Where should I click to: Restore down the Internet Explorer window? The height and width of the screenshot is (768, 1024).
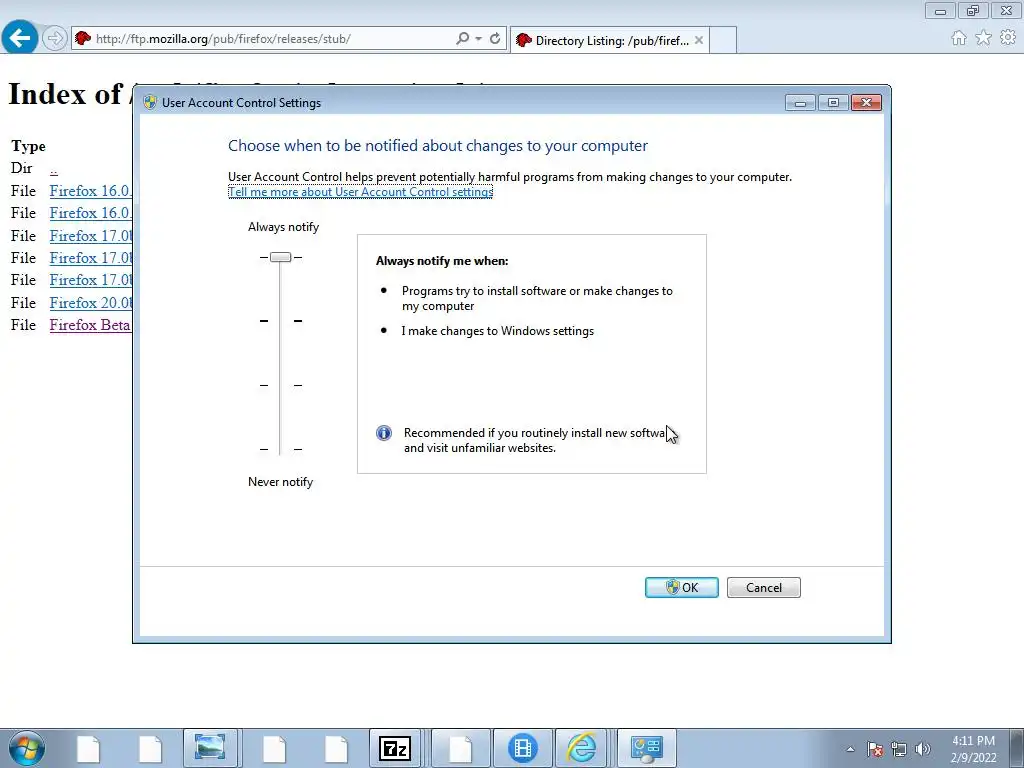pos(973,11)
